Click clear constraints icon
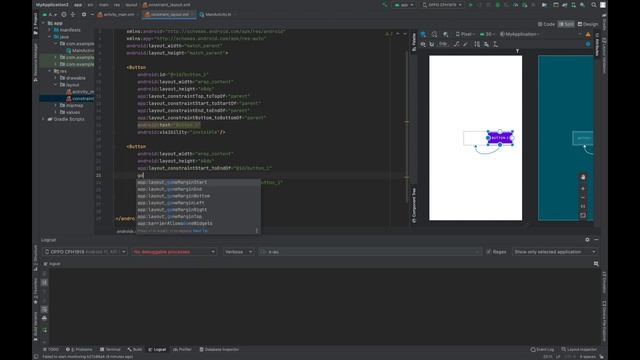Screen dimensions: 640x360 [456, 44]
